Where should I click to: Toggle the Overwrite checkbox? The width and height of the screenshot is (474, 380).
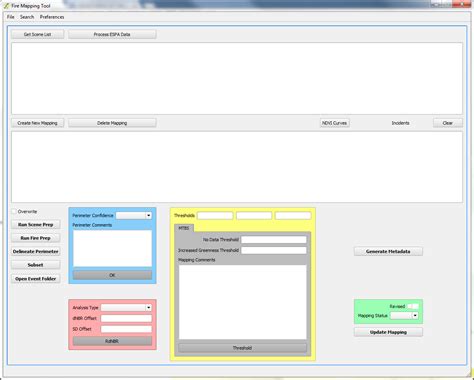[x=14, y=211]
